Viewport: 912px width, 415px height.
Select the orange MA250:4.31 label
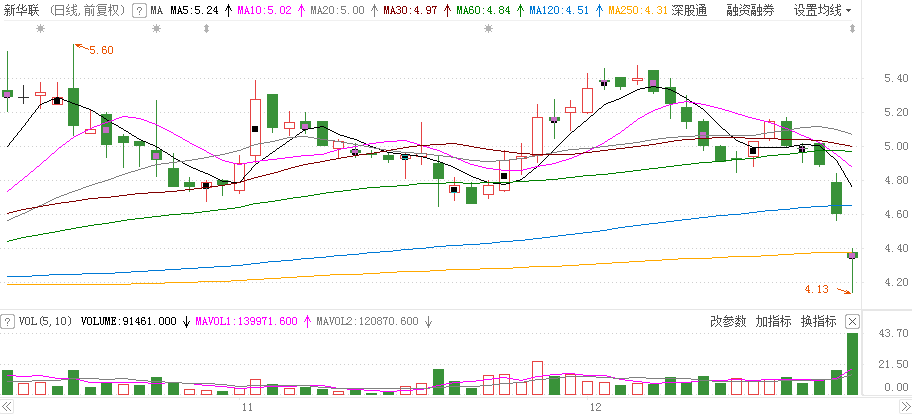(x=637, y=10)
